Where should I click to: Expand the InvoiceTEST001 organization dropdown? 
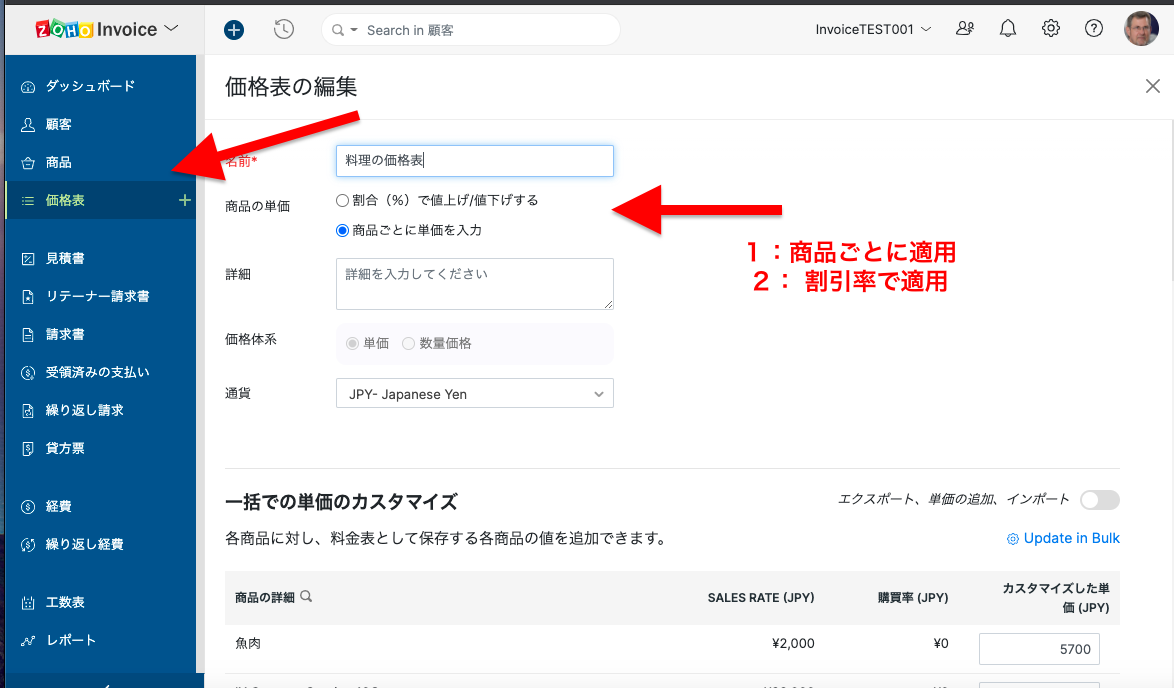click(873, 30)
